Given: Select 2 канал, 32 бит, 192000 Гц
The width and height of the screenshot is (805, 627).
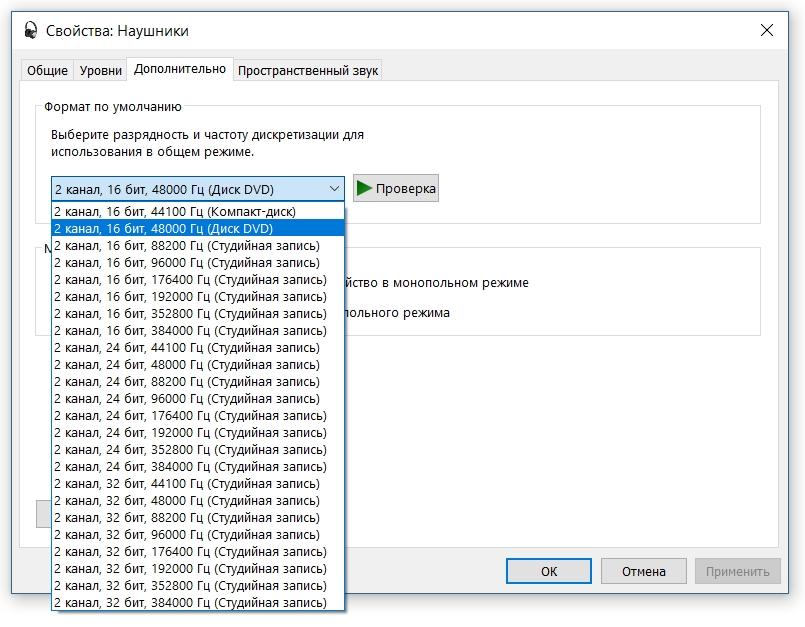Looking at the screenshot, I should [198, 568].
